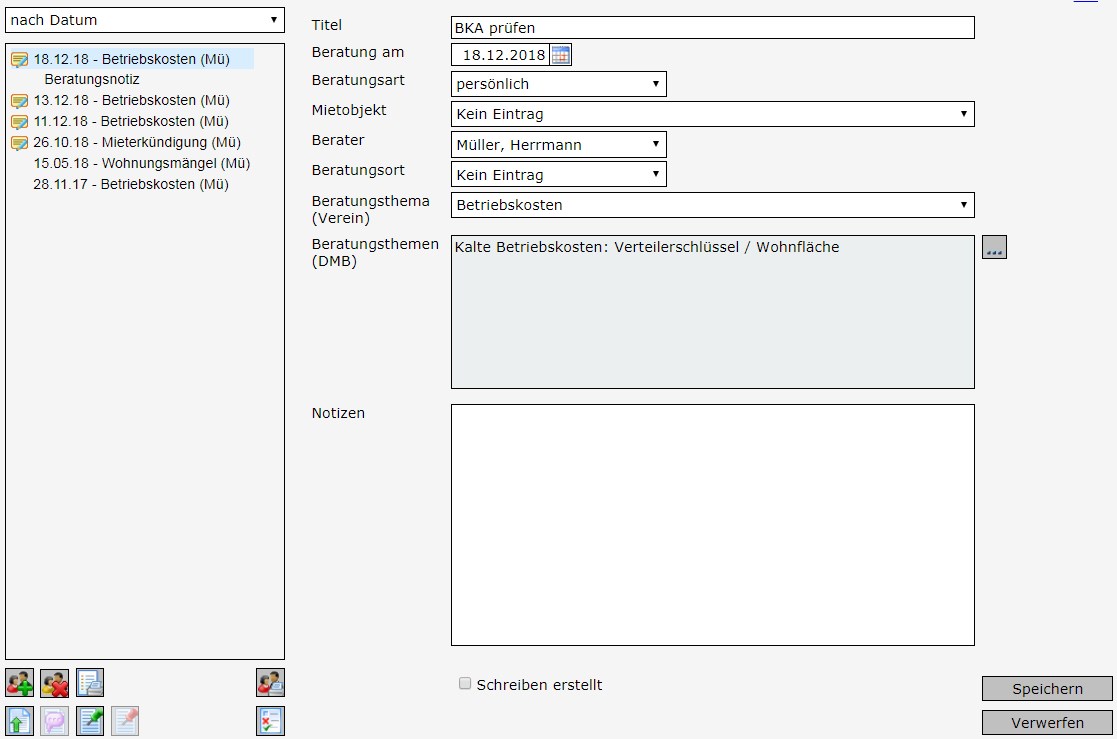Viewport: 1117px width, 739px height.
Task: Click the delete consultation icon with red X
Action: click(54, 683)
